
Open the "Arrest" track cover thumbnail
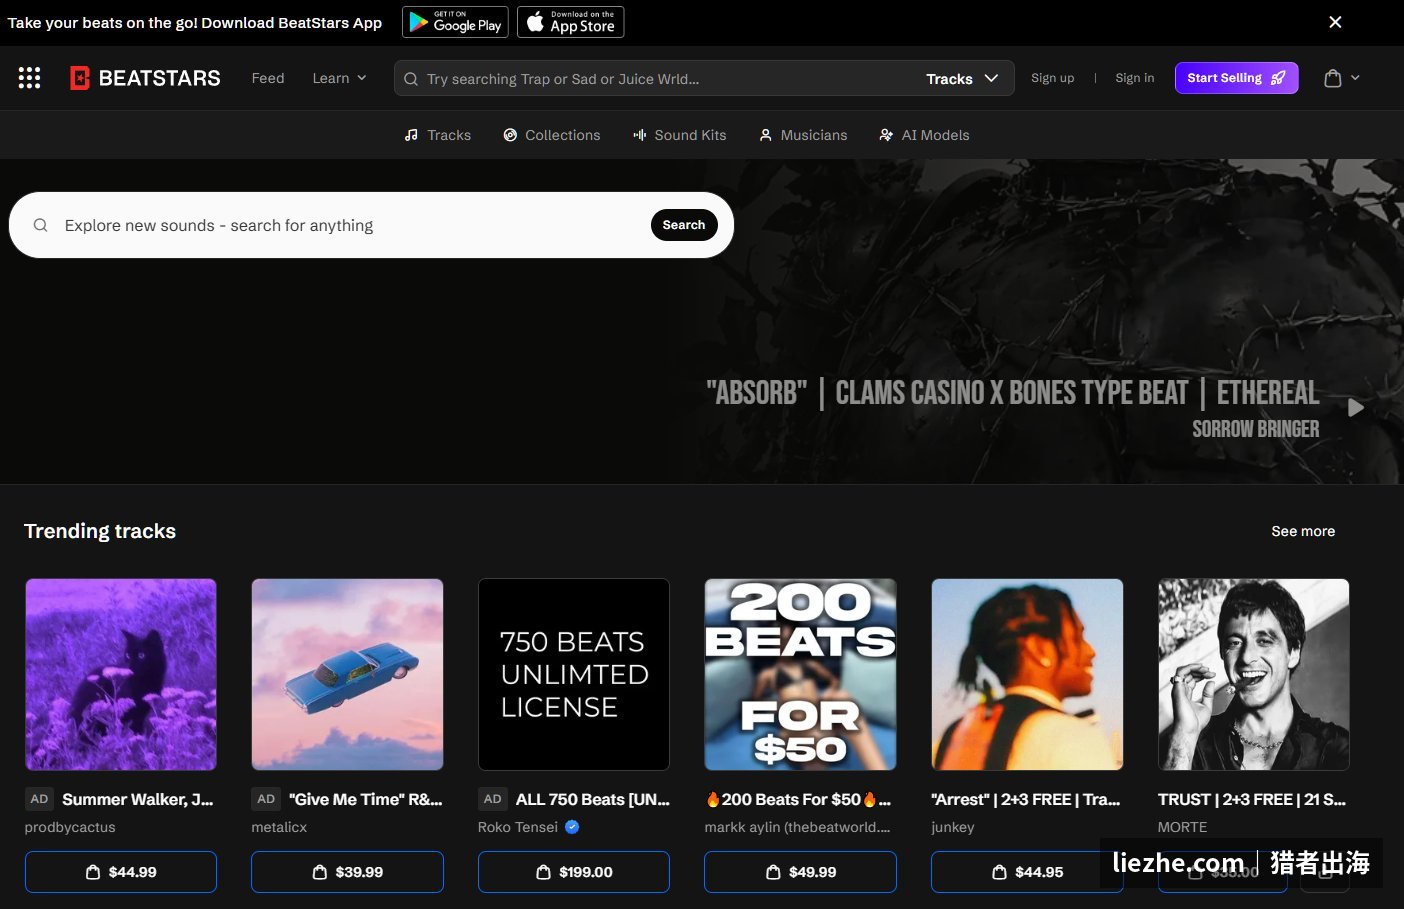click(1027, 675)
